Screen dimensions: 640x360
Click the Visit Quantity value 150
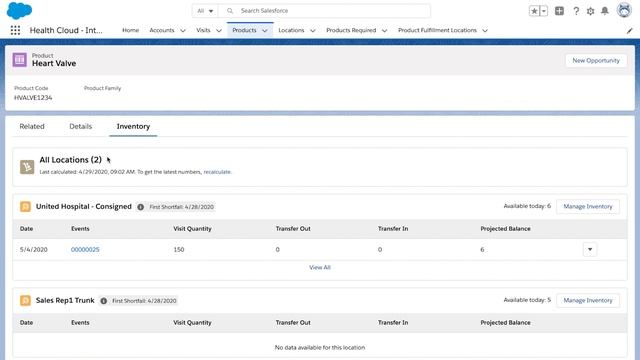tap(179, 249)
